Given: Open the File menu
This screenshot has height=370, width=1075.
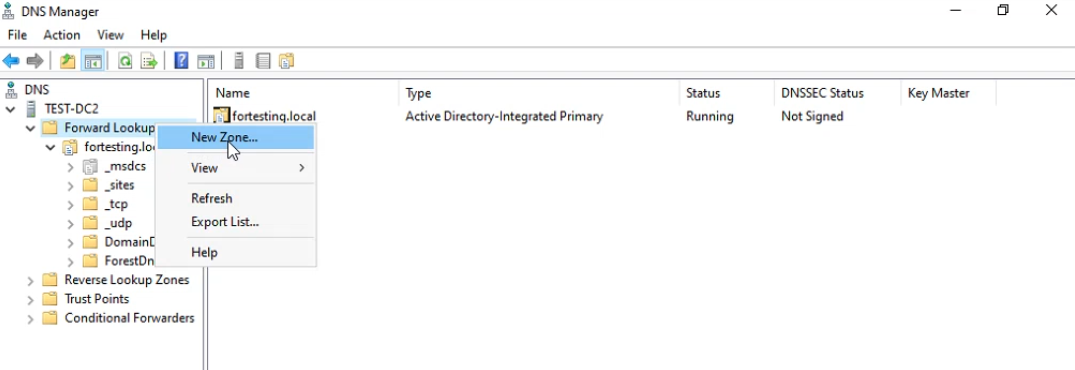Looking at the screenshot, I should point(17,35).
